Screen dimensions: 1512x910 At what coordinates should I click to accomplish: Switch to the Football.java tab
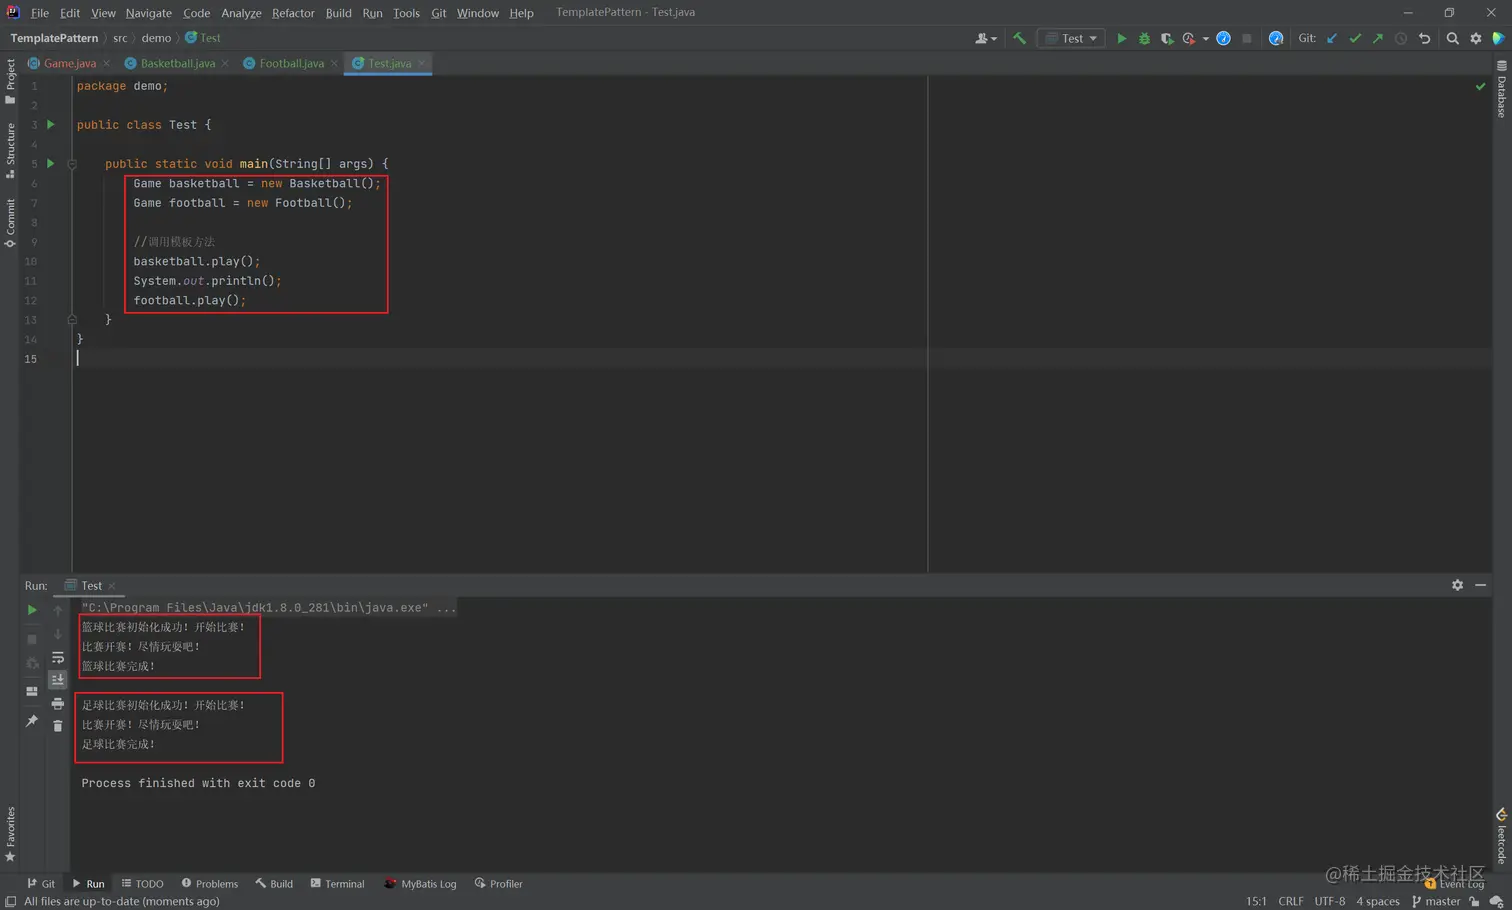291,63
